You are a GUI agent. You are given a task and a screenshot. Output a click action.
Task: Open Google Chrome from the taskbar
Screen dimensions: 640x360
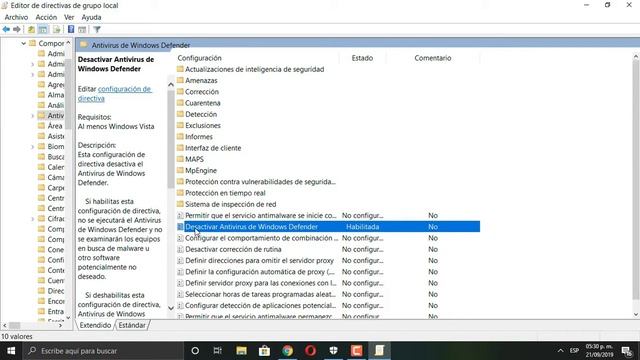[x=287, y=351]
